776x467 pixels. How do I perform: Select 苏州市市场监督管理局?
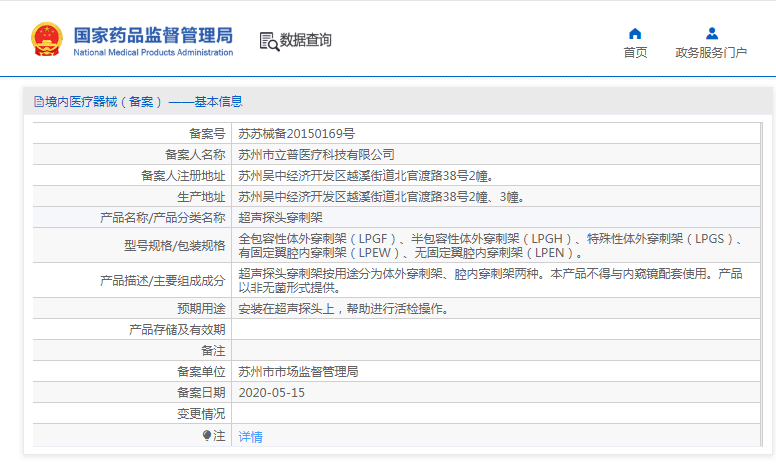click(x=298, y=372)
